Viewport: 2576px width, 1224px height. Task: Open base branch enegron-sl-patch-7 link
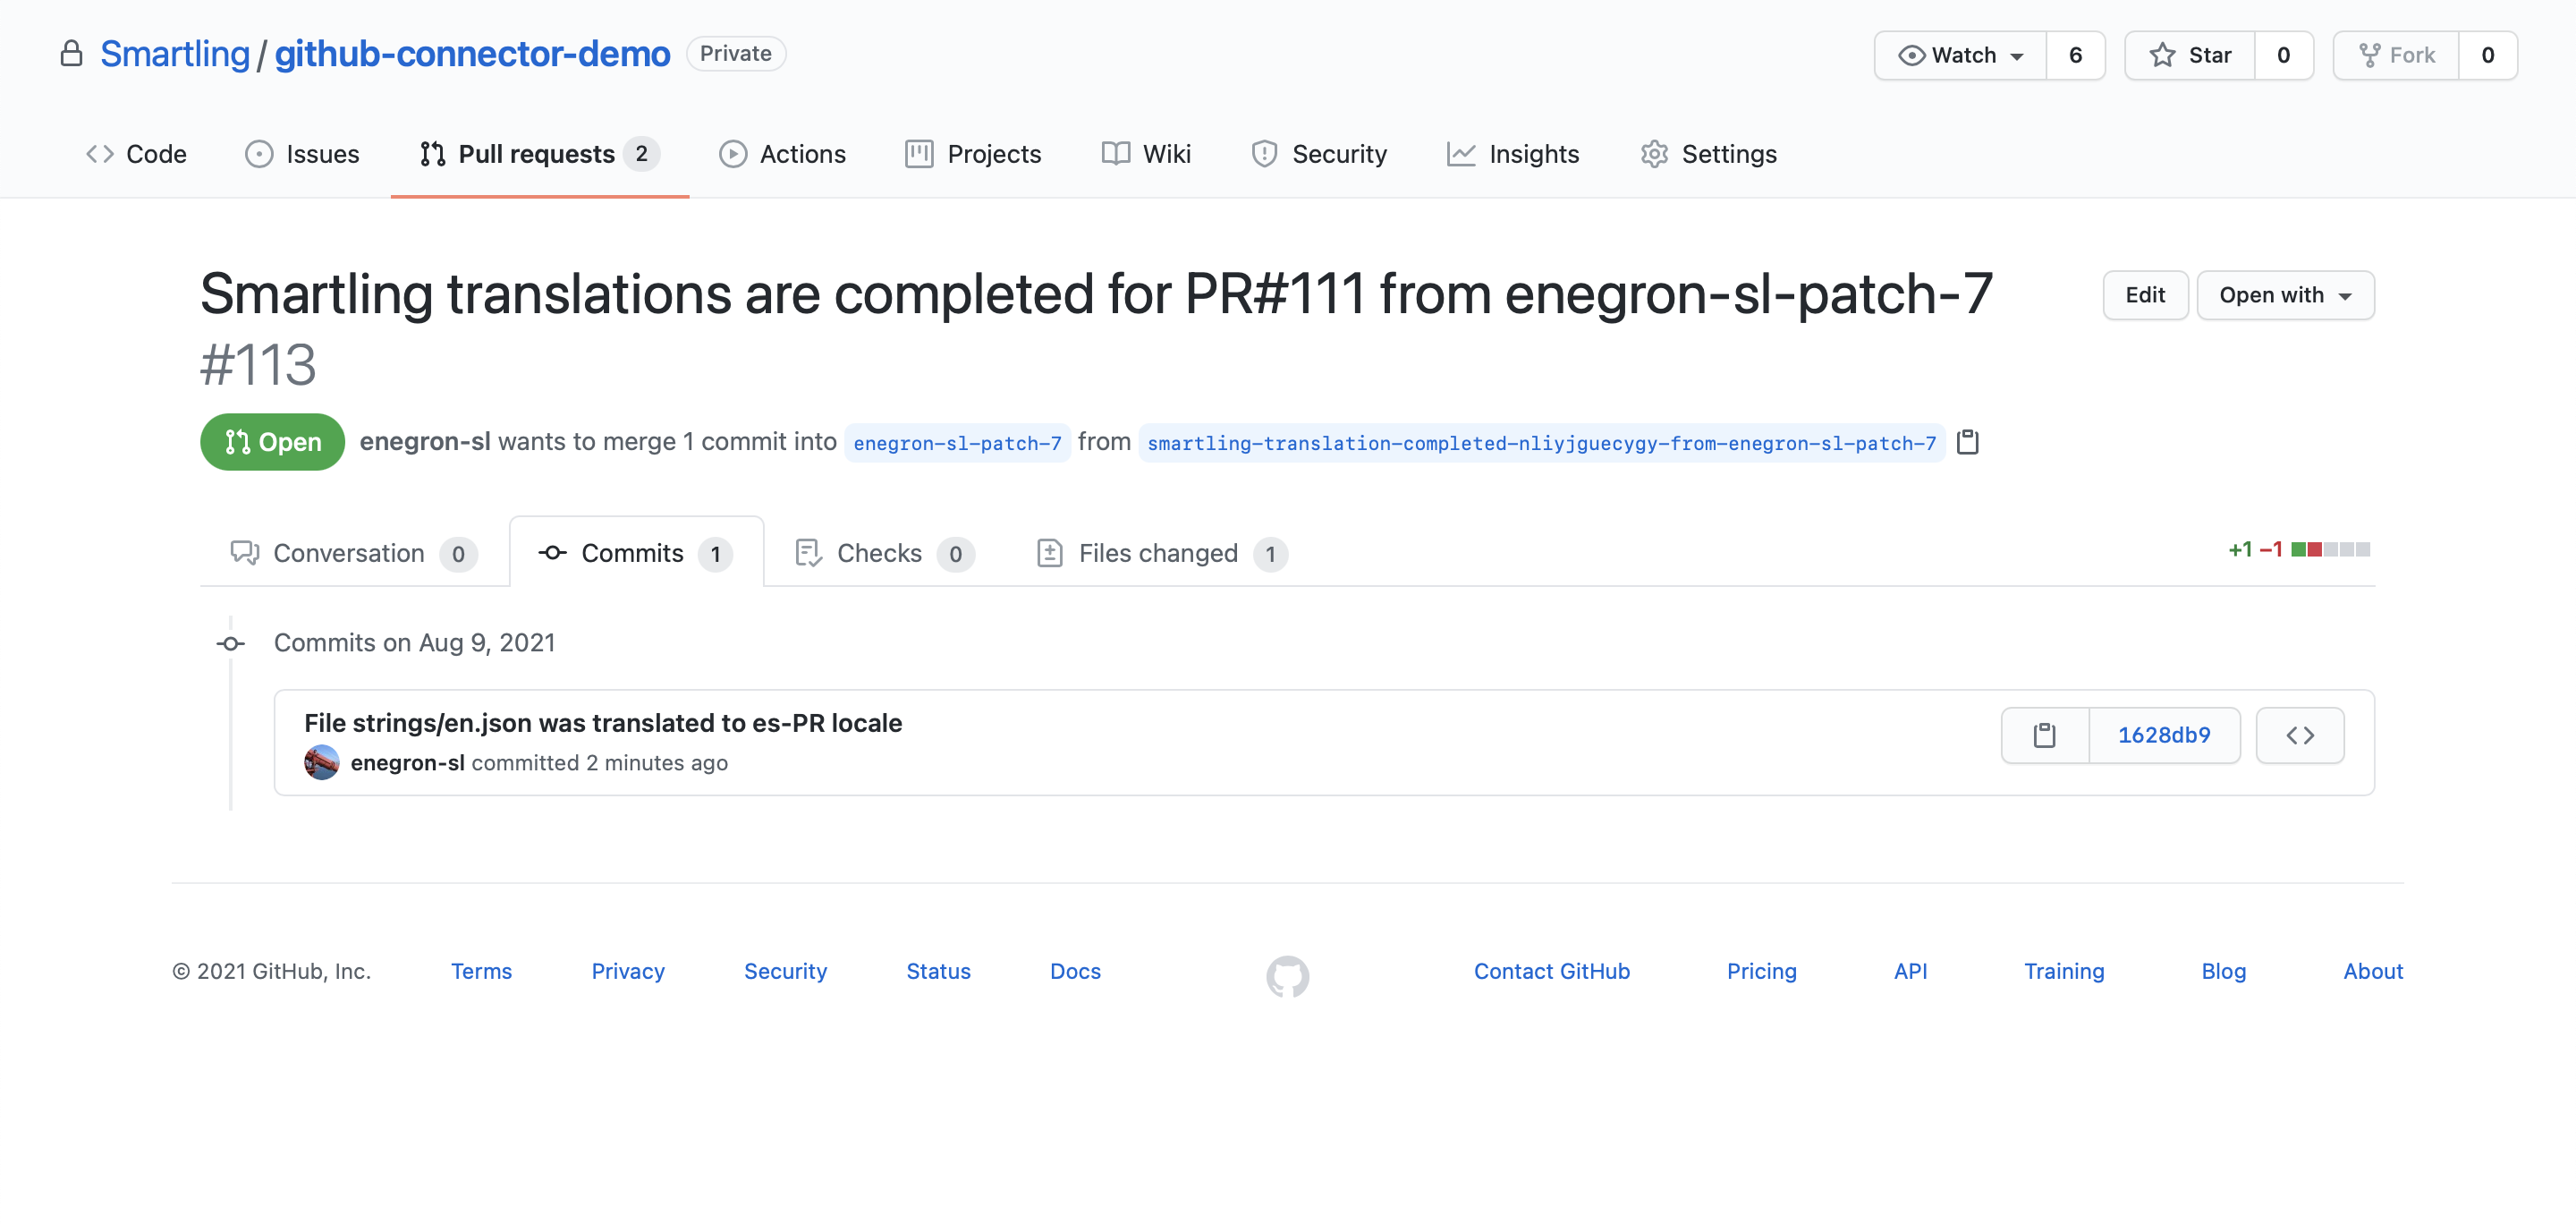coord(957,443)
